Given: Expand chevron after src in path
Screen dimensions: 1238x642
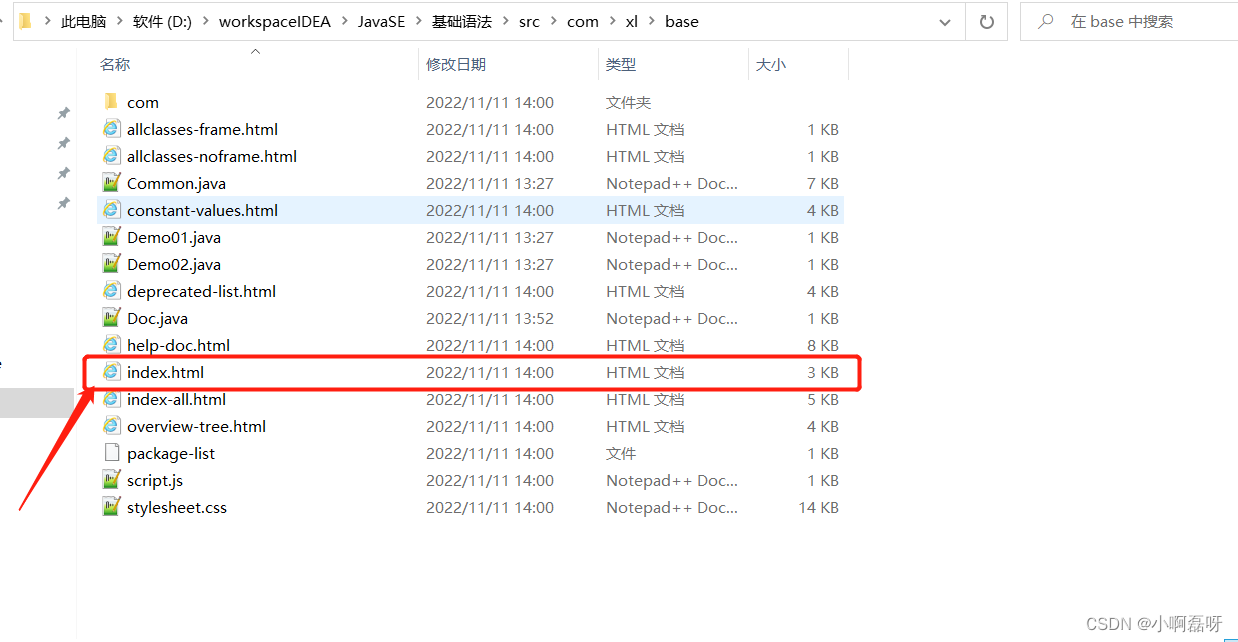Looking at the screenshot, I should click(552, 21).
